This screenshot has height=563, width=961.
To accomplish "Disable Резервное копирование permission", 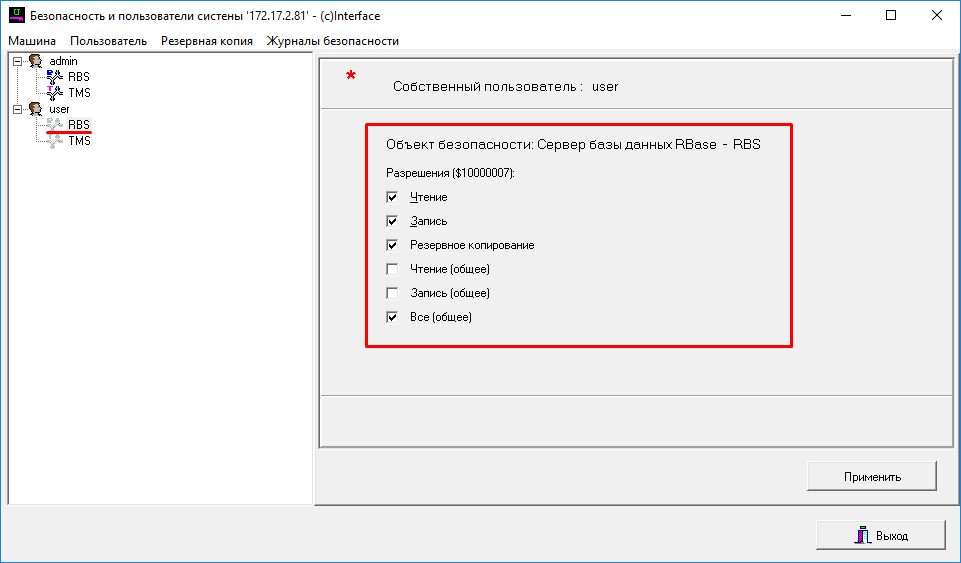I will pyautogui.click(x=392, y=245).
